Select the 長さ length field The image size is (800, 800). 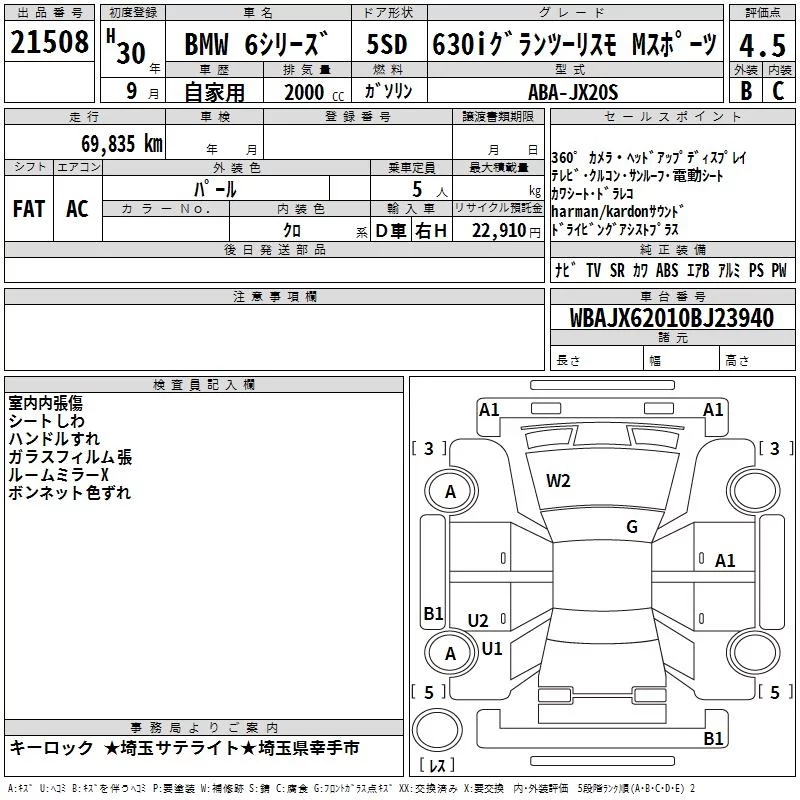pos(597,358)
